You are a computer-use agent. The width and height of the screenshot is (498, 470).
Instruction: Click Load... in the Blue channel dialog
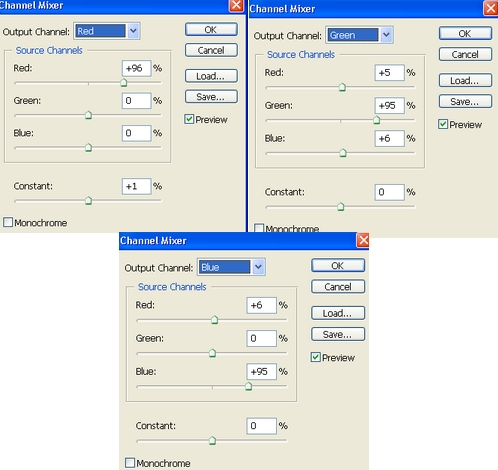point(338,313)
